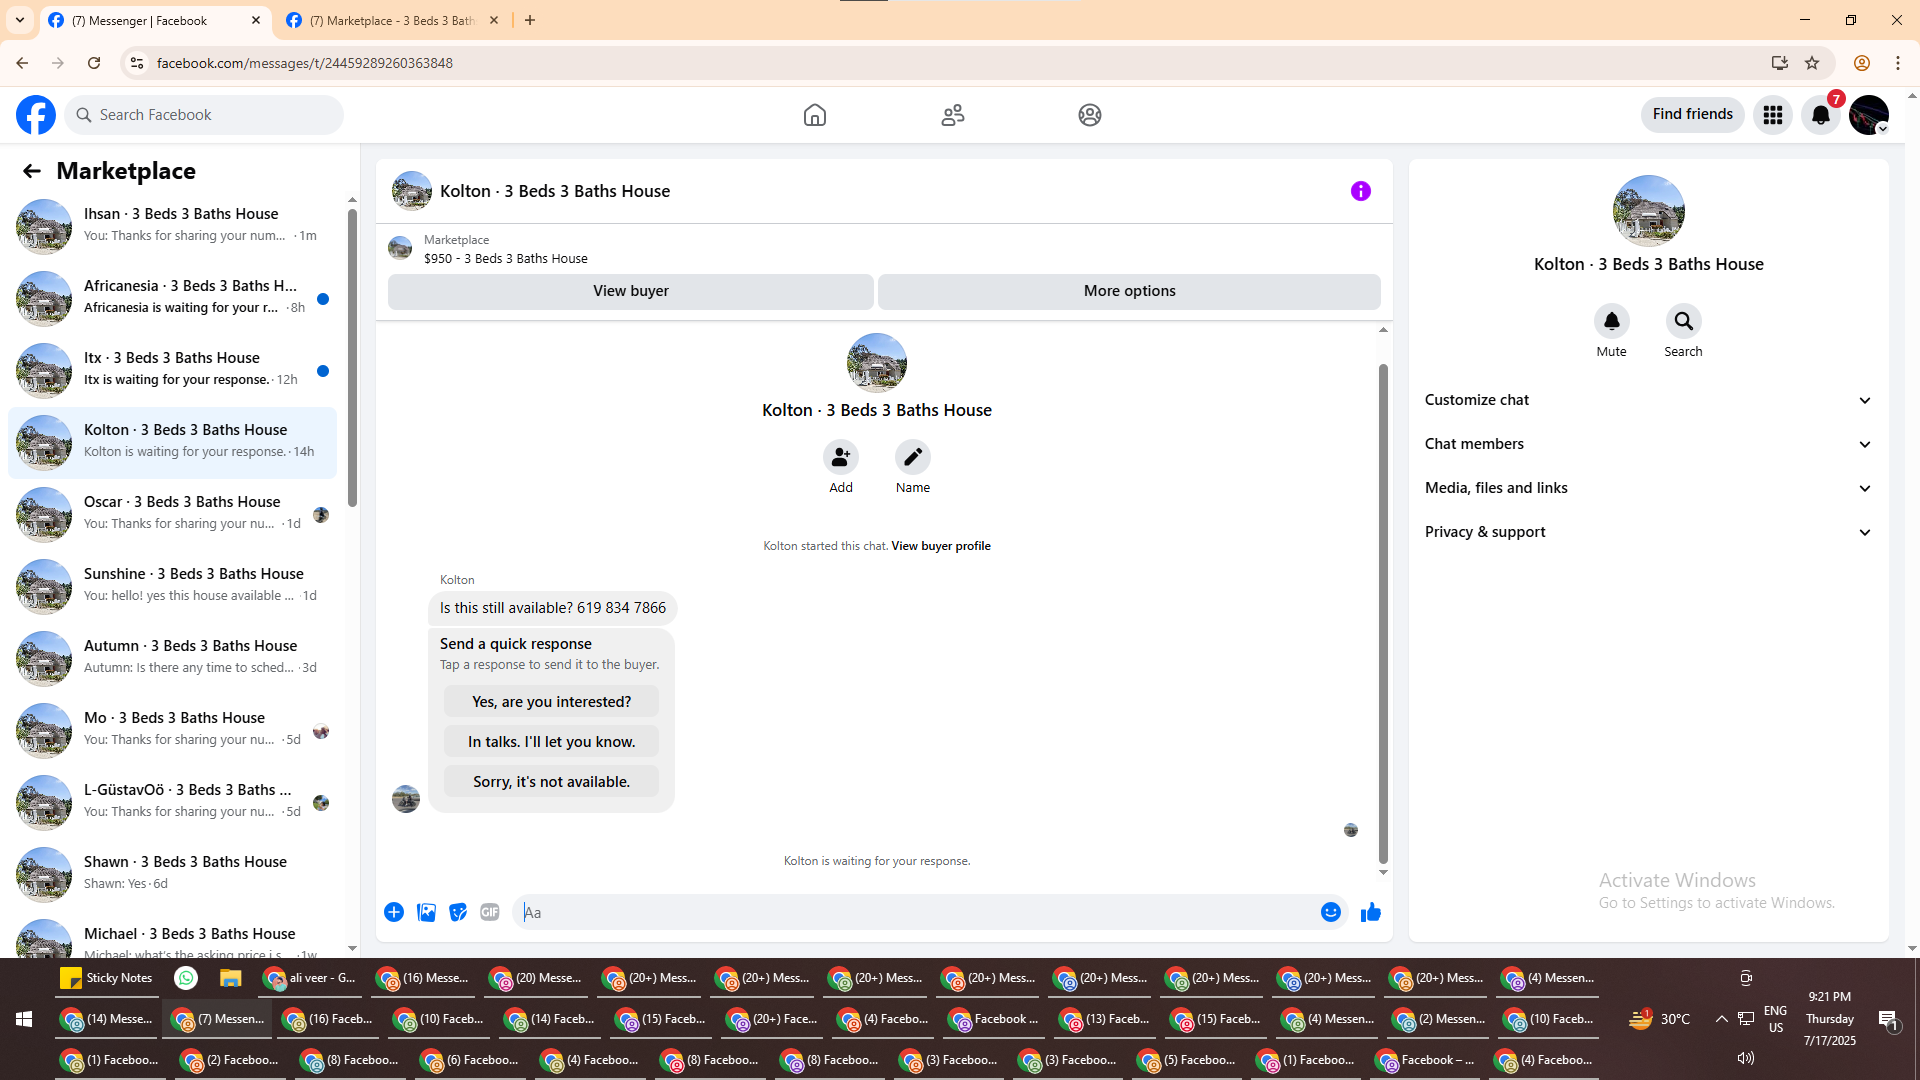Open the Marketplace listing thumbnail in header
The width and height of the screenshot is (1920, 1080).
[400, 248]
